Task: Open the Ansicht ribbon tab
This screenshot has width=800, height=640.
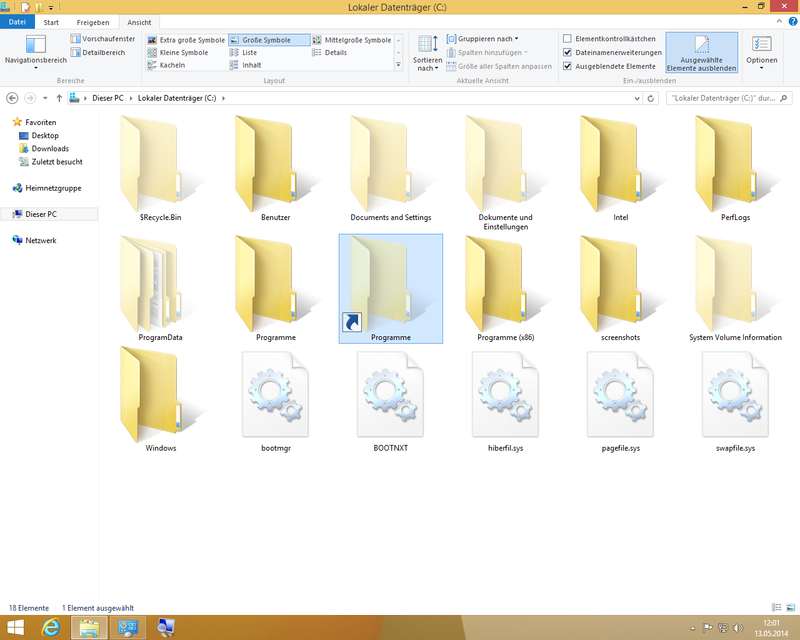Action: pyautogui.click(x=139, y=22)
